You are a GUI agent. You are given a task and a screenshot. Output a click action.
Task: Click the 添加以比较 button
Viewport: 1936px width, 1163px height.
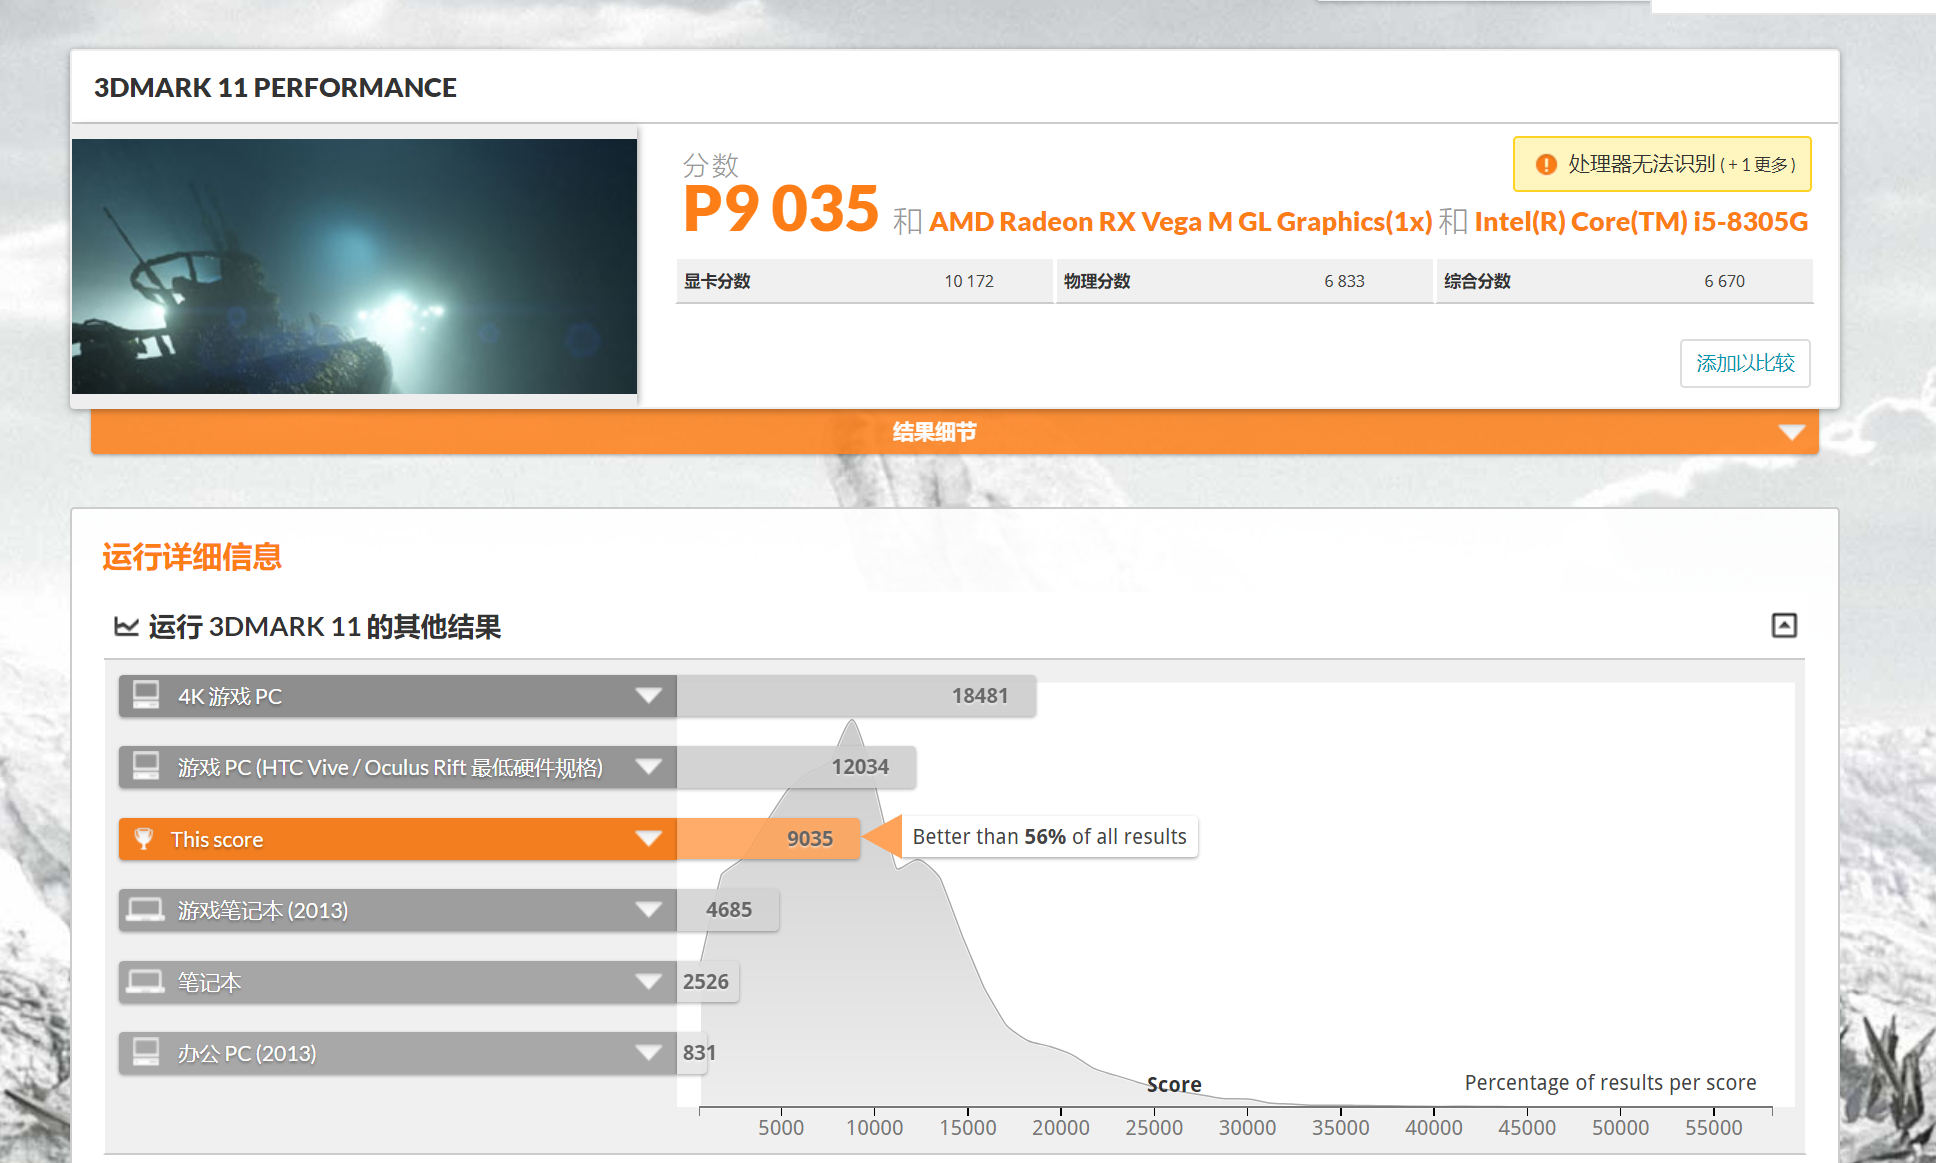[x=1744, y=364]
